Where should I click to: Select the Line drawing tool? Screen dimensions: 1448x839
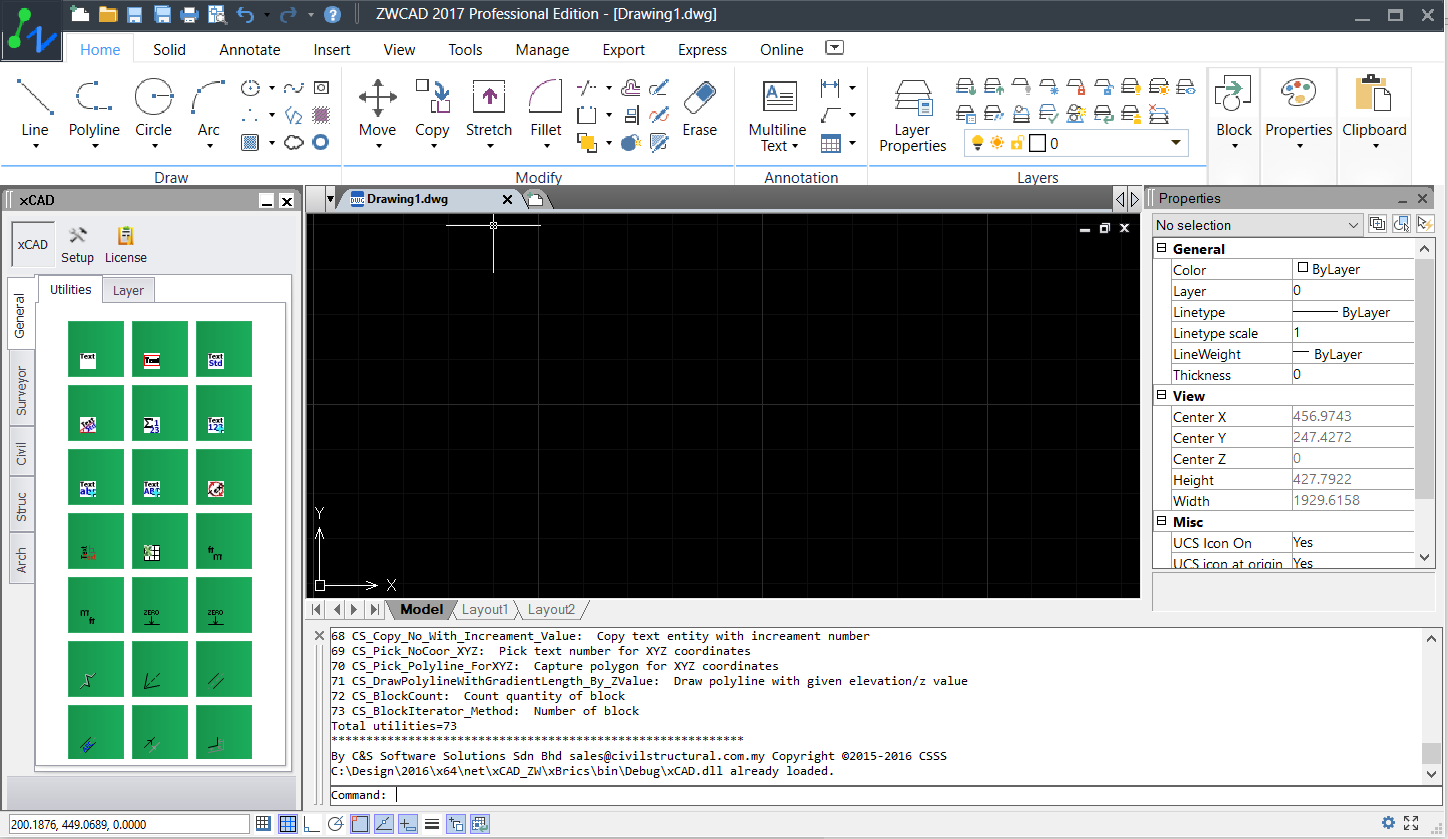pos(35,108)
